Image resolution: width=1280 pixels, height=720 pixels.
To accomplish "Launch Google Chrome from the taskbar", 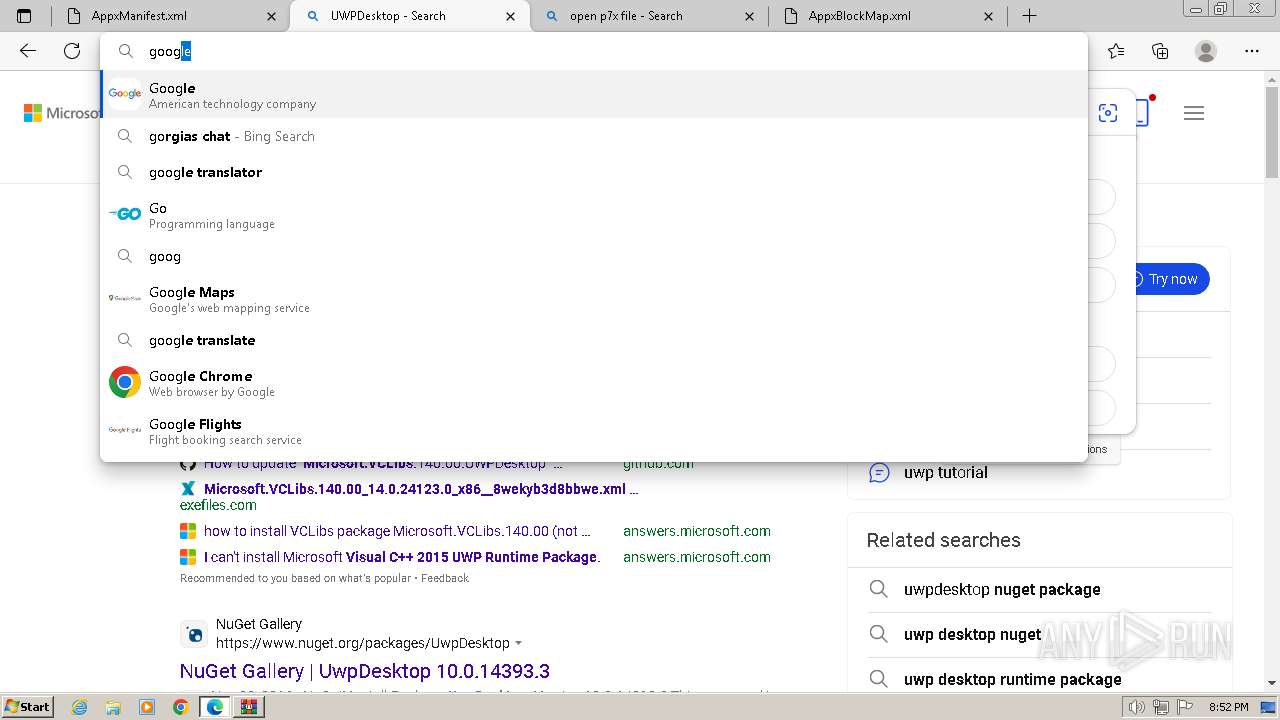I will (x=180, y=707).
